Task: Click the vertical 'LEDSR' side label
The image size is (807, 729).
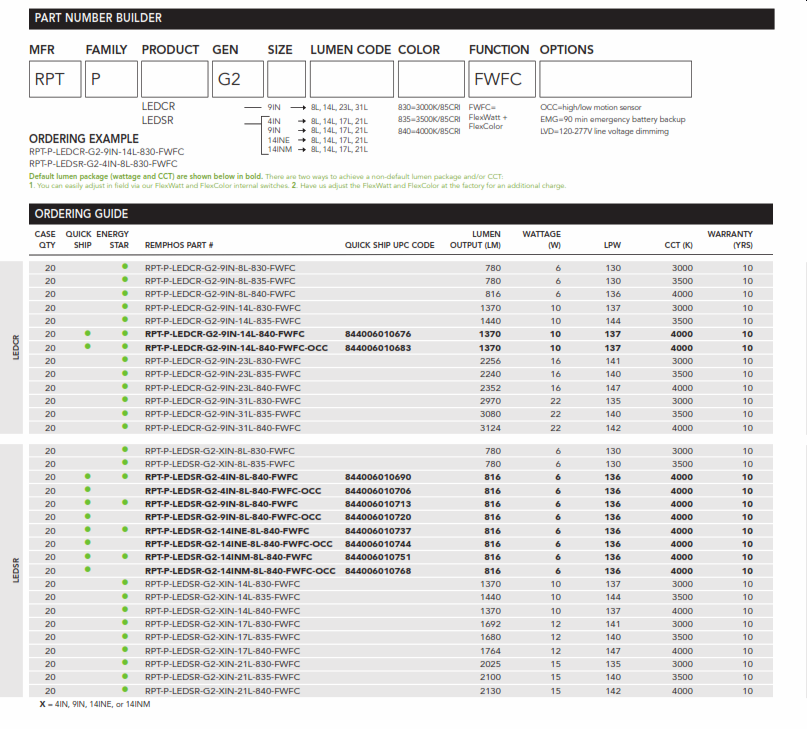Action: 15,570
